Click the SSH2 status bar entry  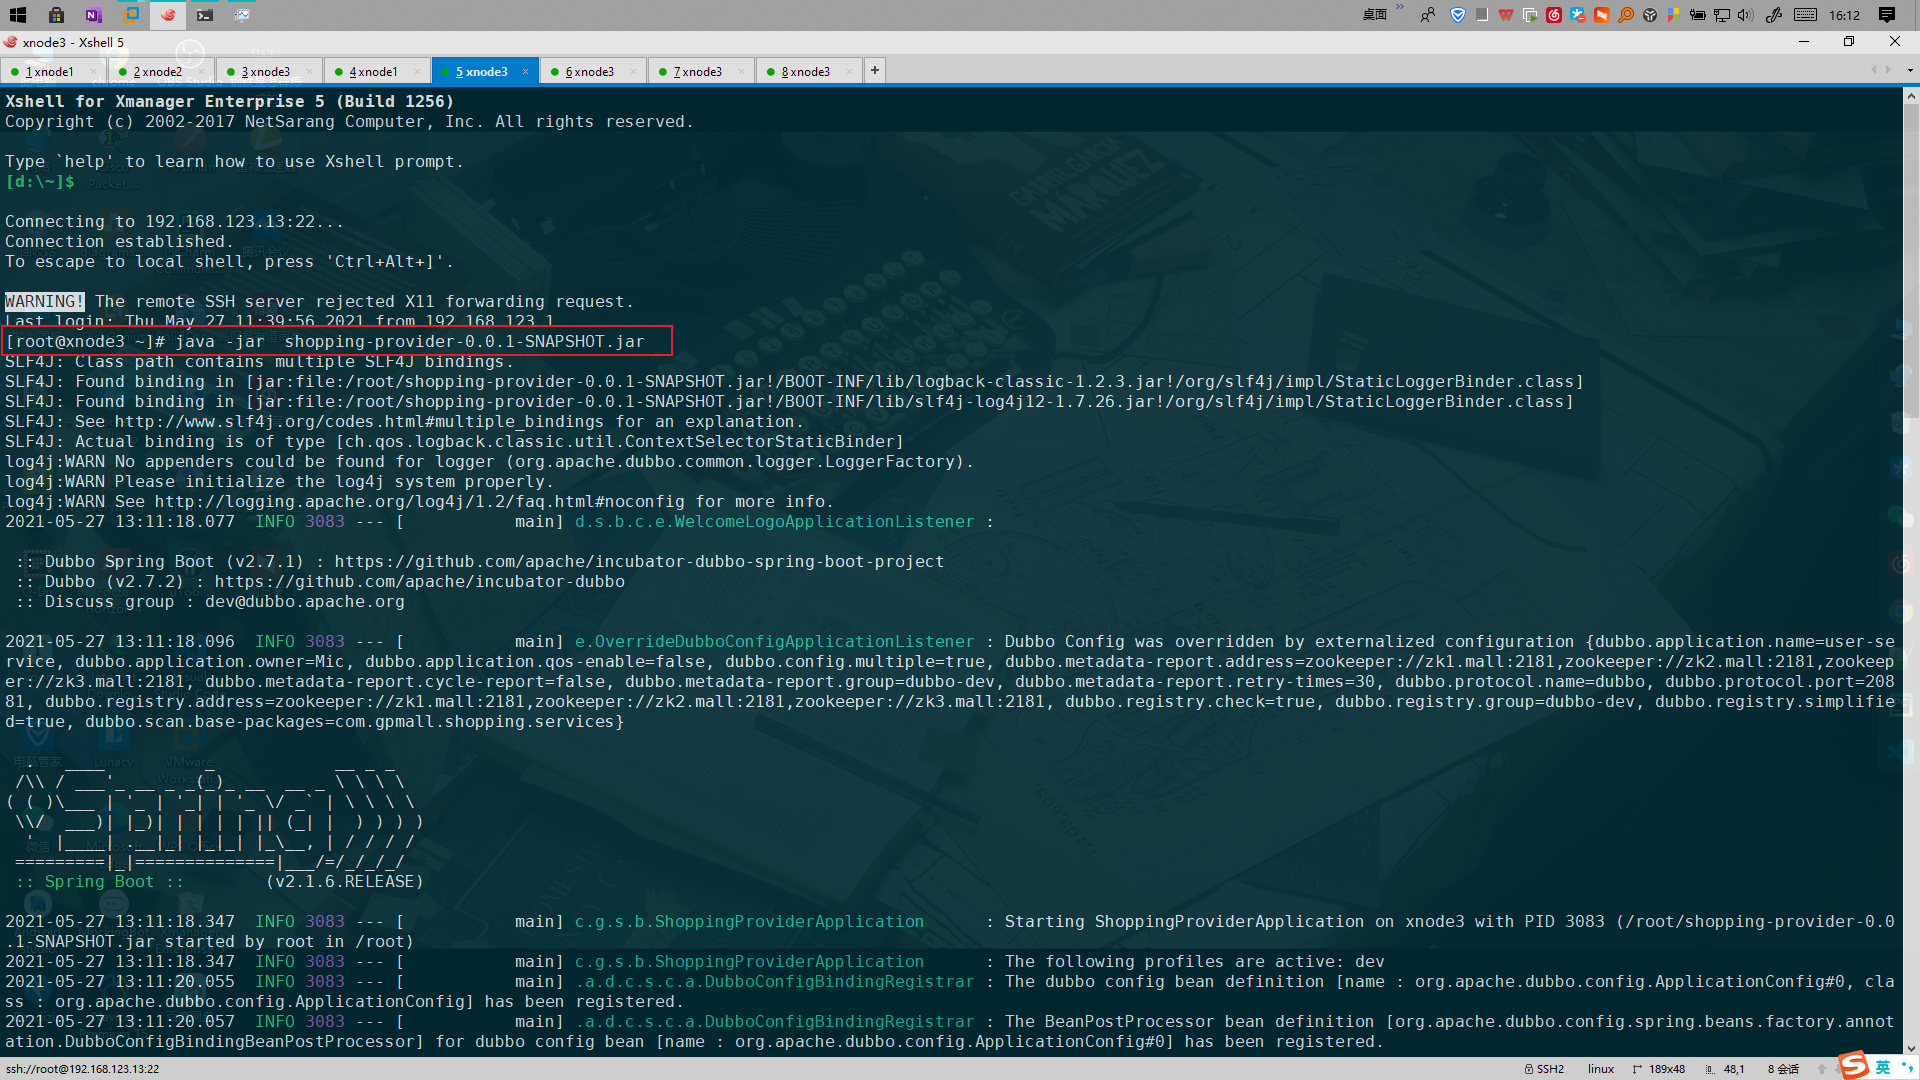(1545, 1069)
